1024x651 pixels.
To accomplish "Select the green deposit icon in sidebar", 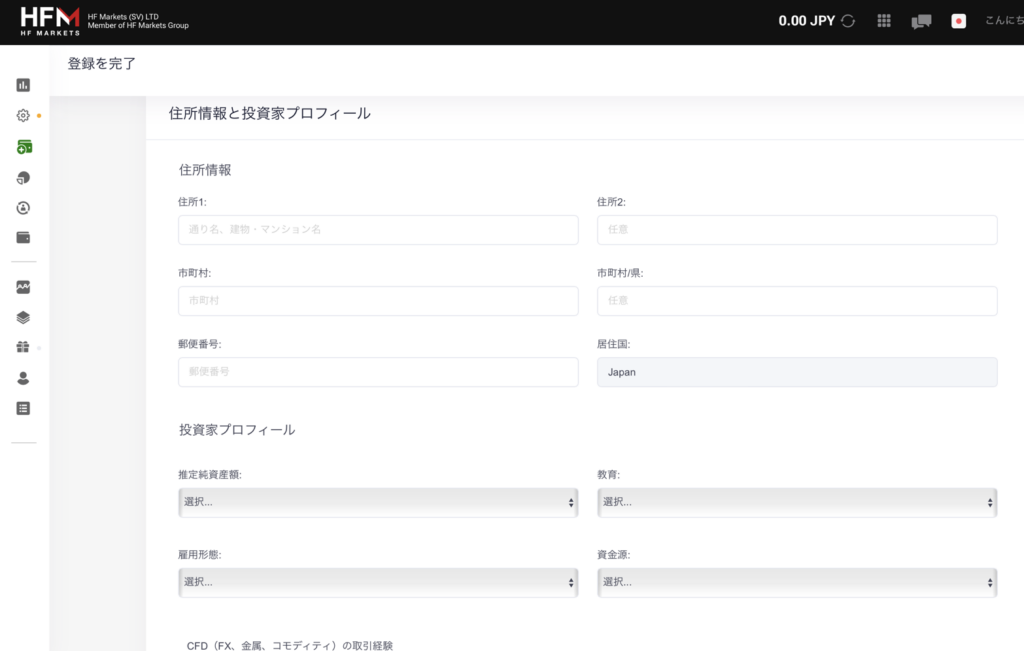I will pos(24,147).
